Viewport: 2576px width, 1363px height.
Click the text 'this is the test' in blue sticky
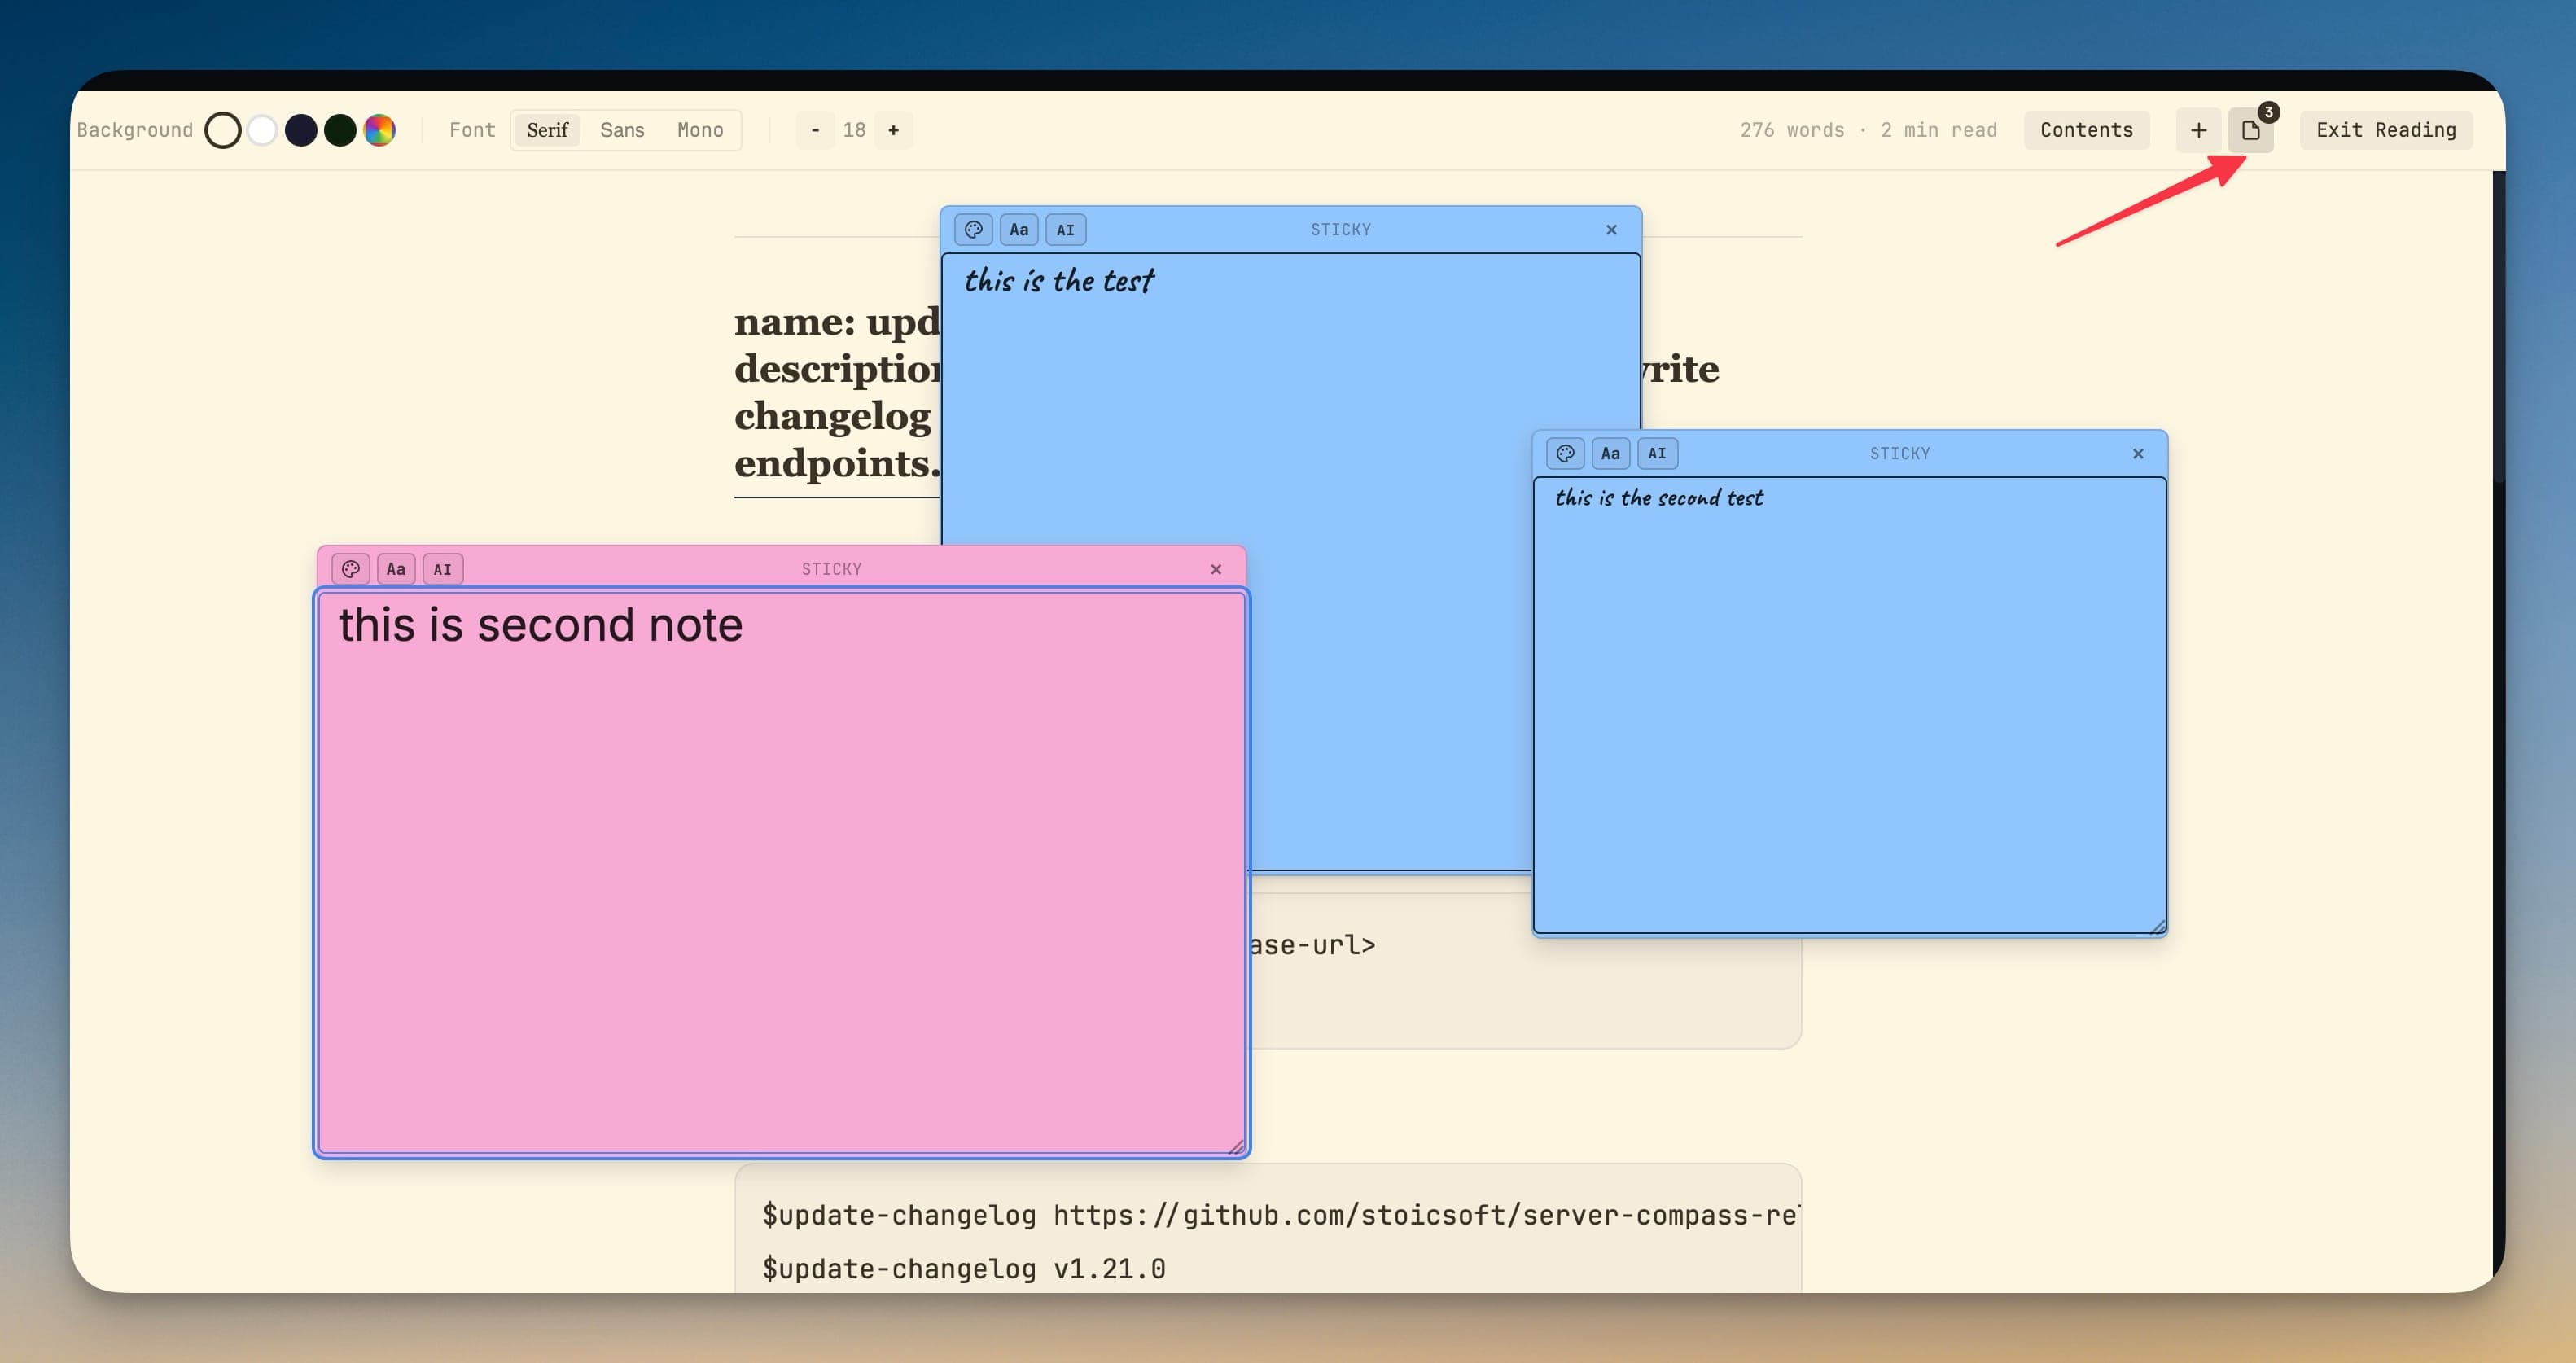click(x=1058, y=281)
